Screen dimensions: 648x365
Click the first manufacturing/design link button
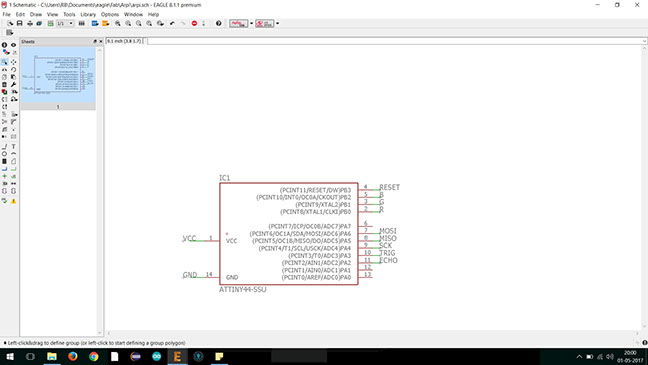click(x=239, y=24)
